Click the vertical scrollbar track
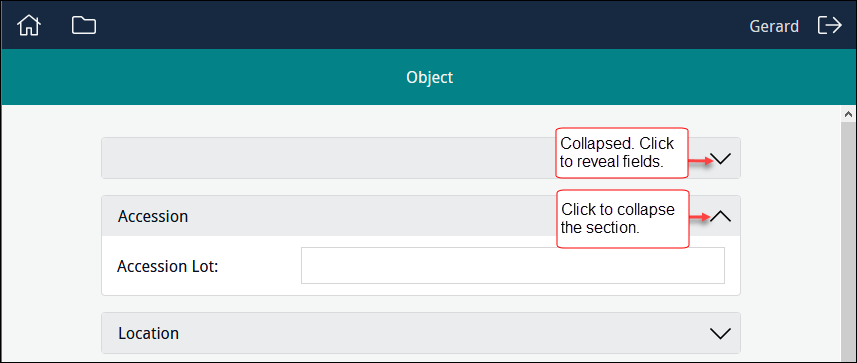This screenshot has width=857, height=363. pyautogui.click(x=848, y=241)
